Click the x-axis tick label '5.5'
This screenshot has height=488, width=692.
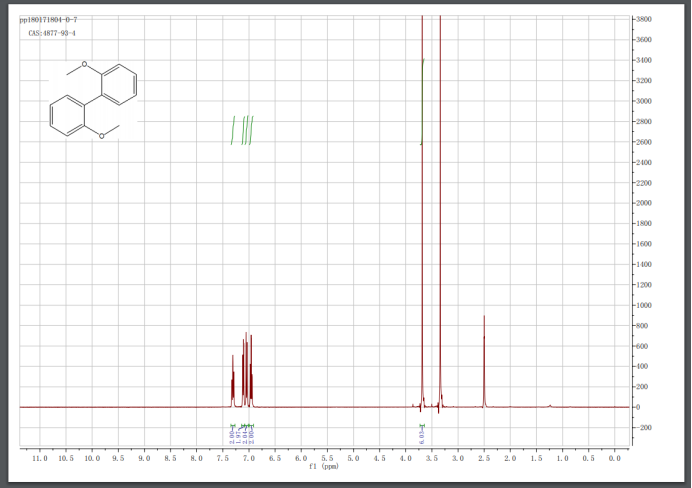(x=327, y=458)
